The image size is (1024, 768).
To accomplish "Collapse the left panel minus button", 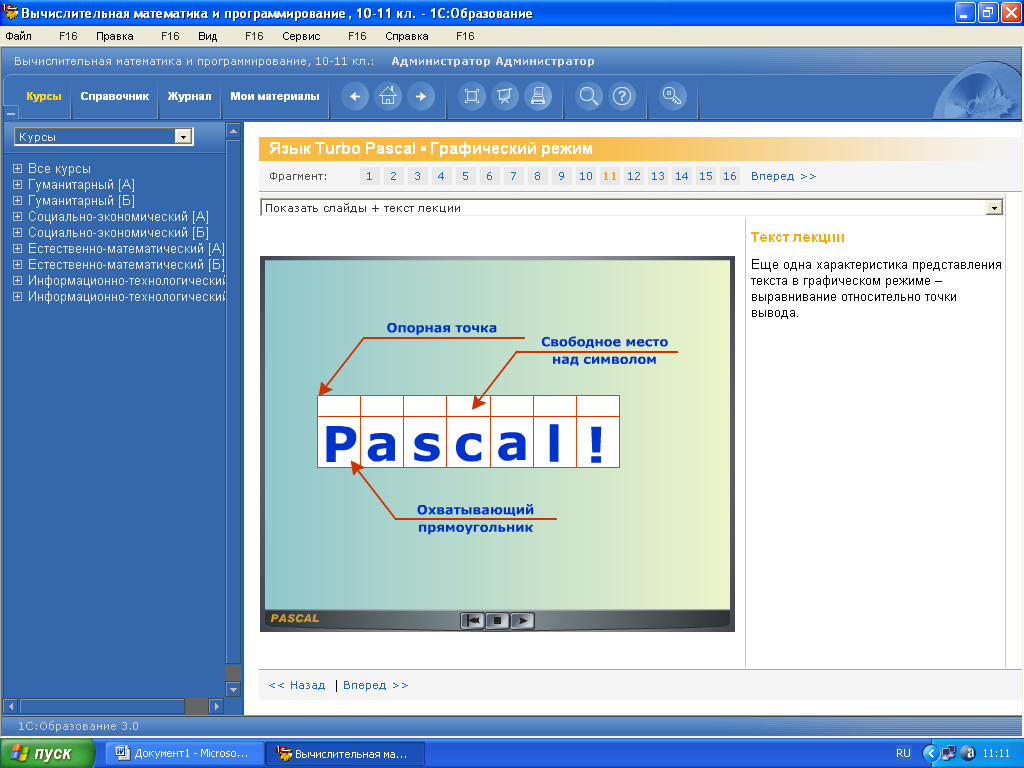I will tap(11, 114).
